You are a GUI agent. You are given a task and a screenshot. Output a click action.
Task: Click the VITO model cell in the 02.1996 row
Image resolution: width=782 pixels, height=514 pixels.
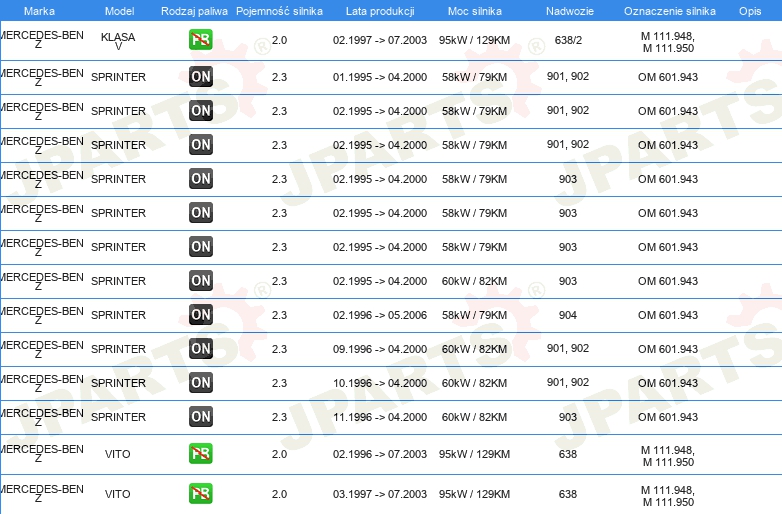[x=118, y=454]
